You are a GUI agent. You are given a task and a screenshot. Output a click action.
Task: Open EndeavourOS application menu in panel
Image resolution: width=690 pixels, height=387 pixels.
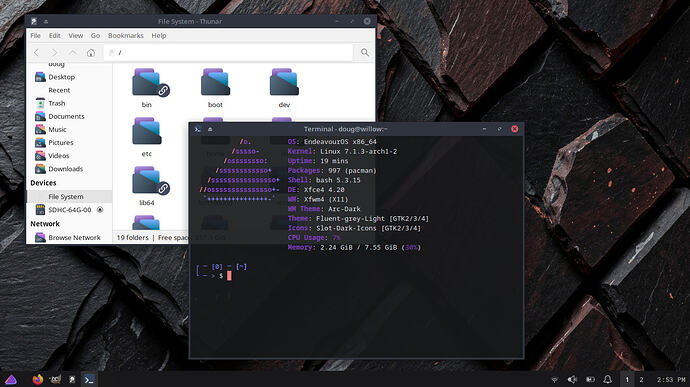coord(11,380)
